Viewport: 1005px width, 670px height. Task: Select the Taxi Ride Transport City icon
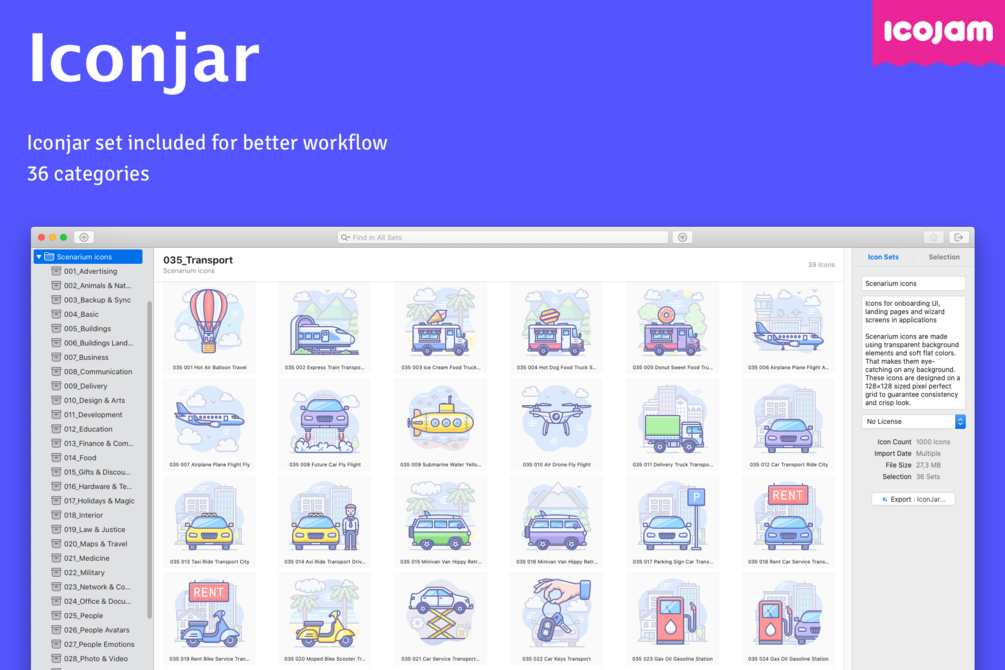tap(210, 522)
